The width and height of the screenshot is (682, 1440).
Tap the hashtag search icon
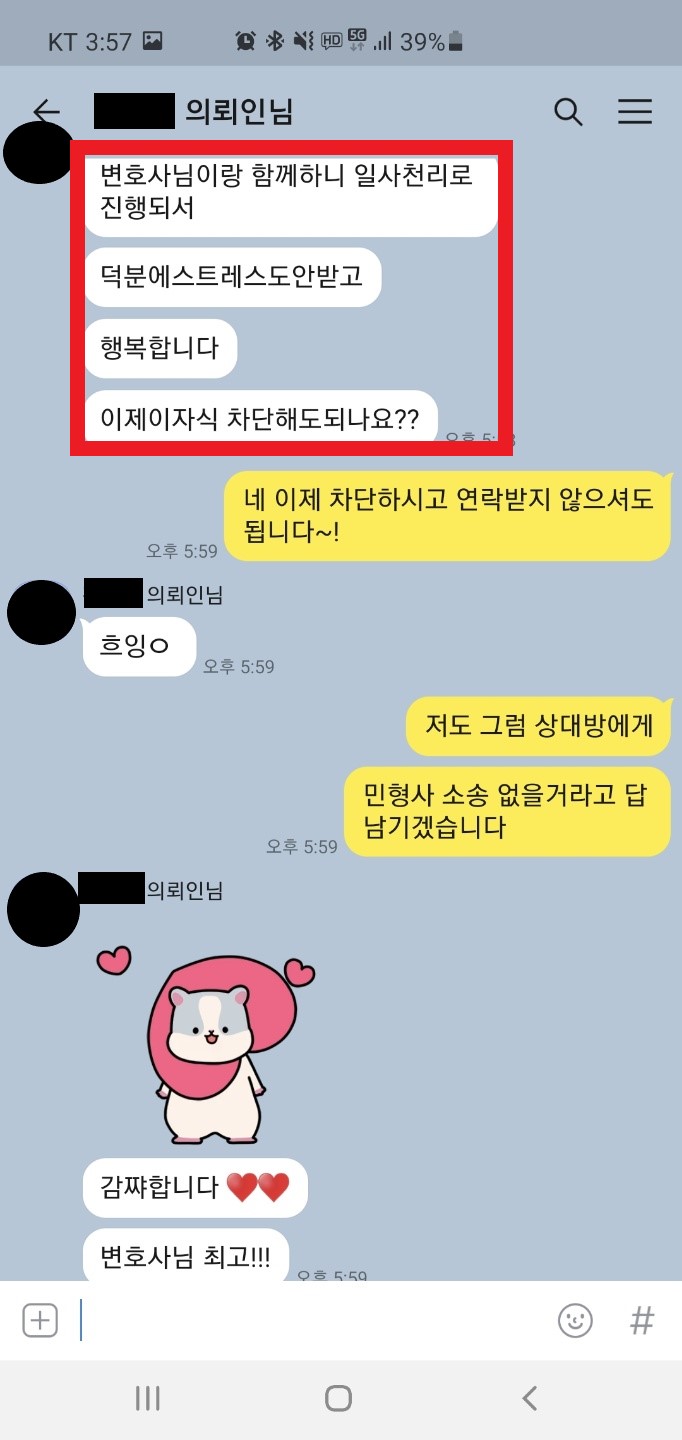pos(642,1320)
